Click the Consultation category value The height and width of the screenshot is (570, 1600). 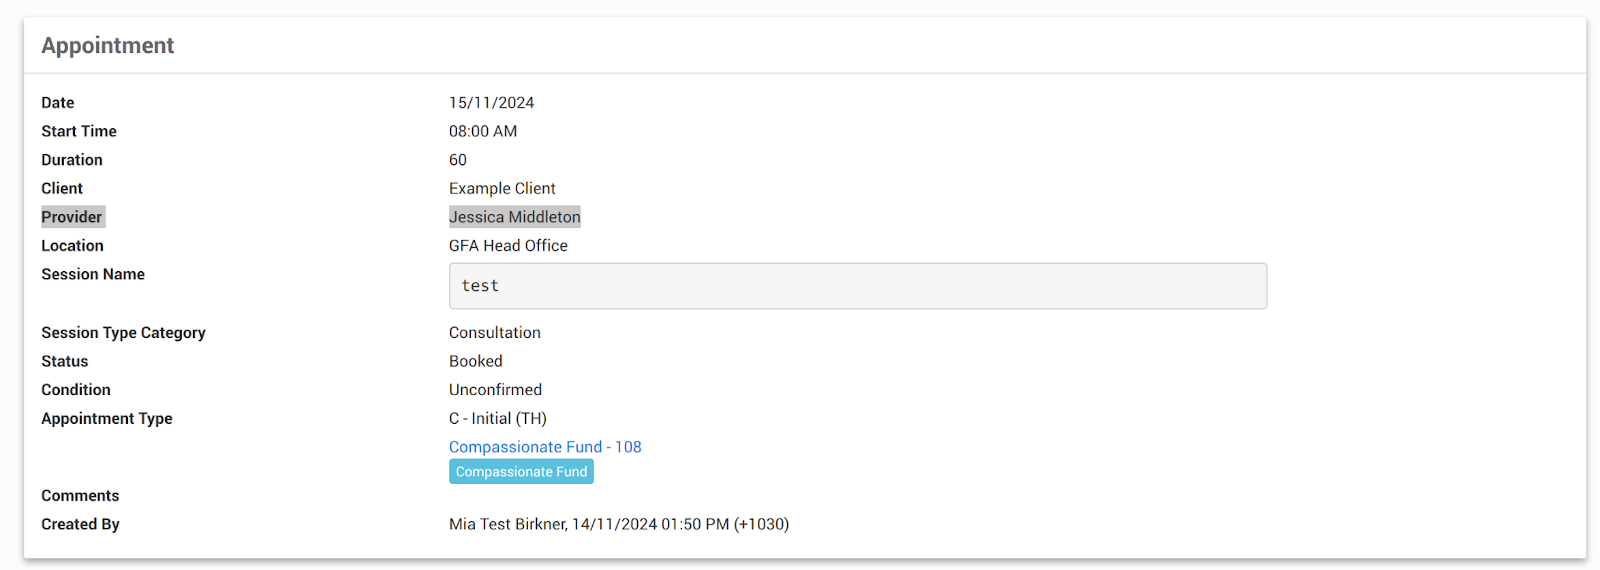494,333
